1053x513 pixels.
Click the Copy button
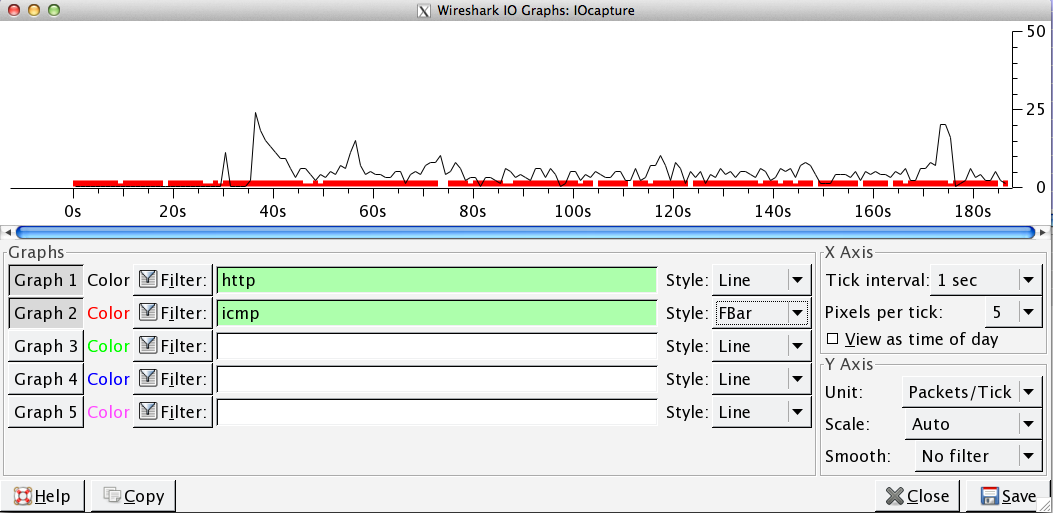(x=134, y=496)
